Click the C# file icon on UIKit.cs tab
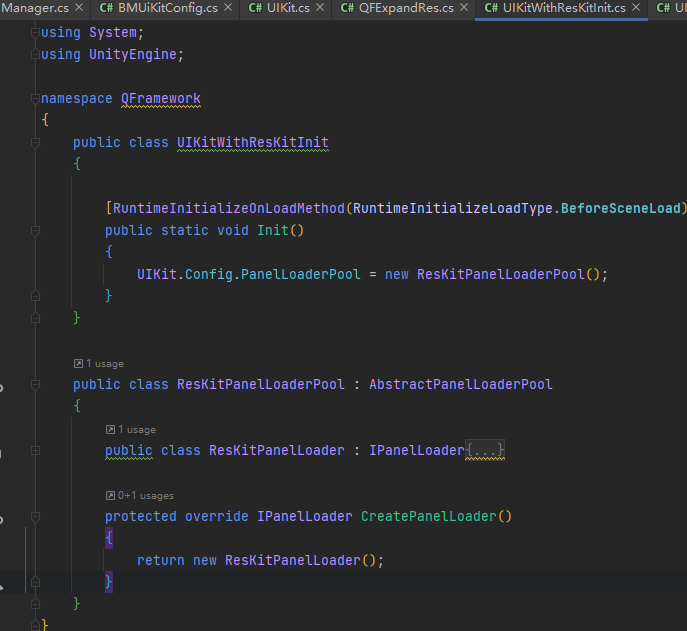The height and width of the screenshot is (631, 687). tap(255, 8)
